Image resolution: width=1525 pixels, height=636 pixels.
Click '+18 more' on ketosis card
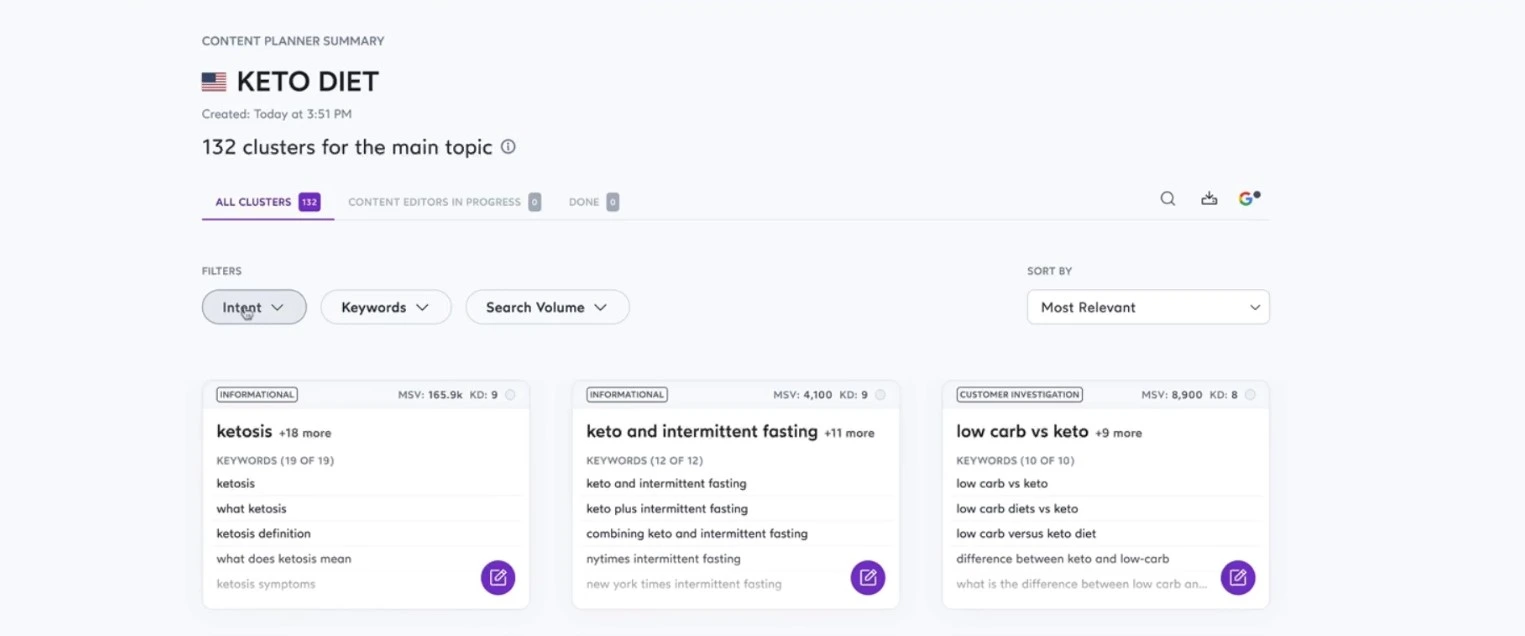(305, 433)
